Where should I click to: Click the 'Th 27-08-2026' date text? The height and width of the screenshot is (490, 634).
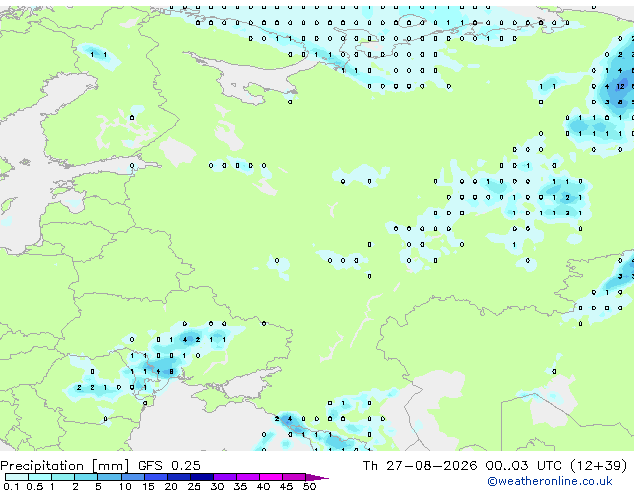point(420,466)
